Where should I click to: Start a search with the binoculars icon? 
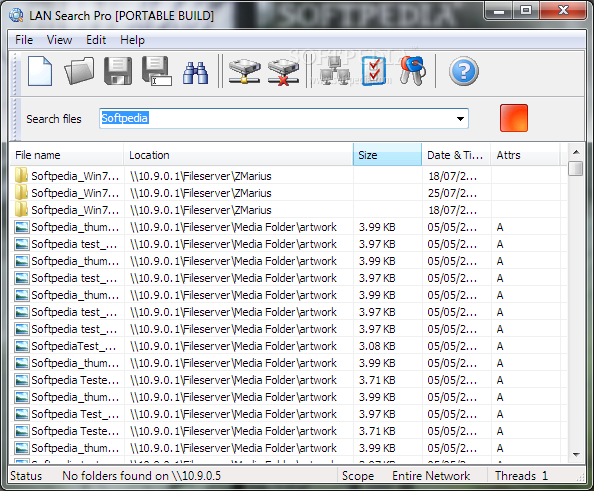[195, 72]
